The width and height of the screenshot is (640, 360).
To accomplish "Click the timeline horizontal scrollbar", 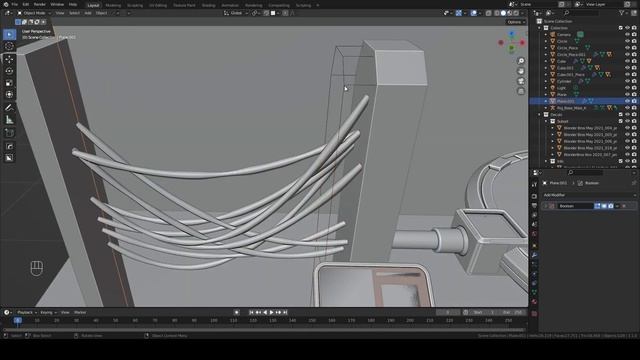I will (x=264, y=330).
